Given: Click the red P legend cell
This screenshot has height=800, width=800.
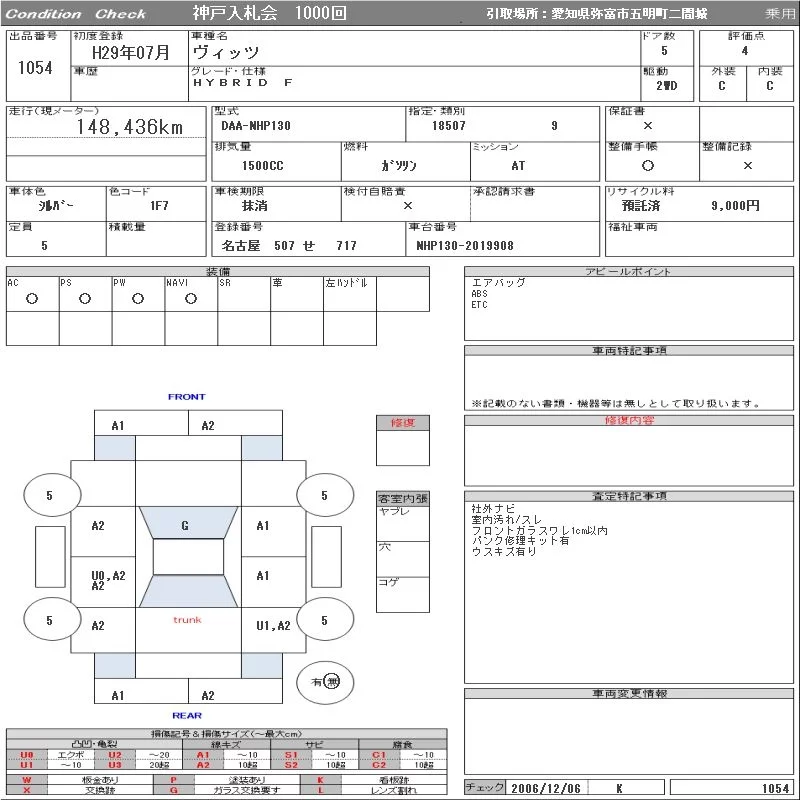Looking at the screenshot, I should pyautogui.click(x=174, y=780).
